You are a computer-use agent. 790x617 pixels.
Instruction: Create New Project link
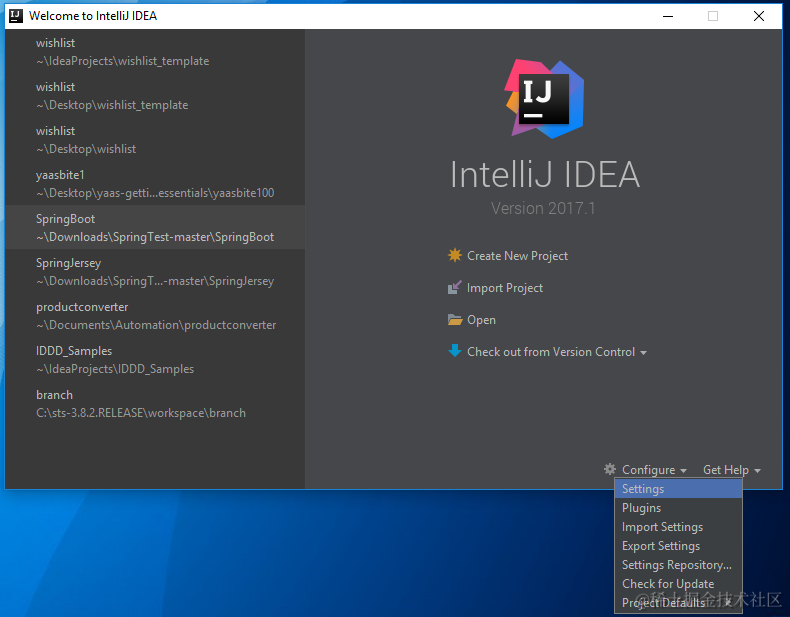pos(517,256)
